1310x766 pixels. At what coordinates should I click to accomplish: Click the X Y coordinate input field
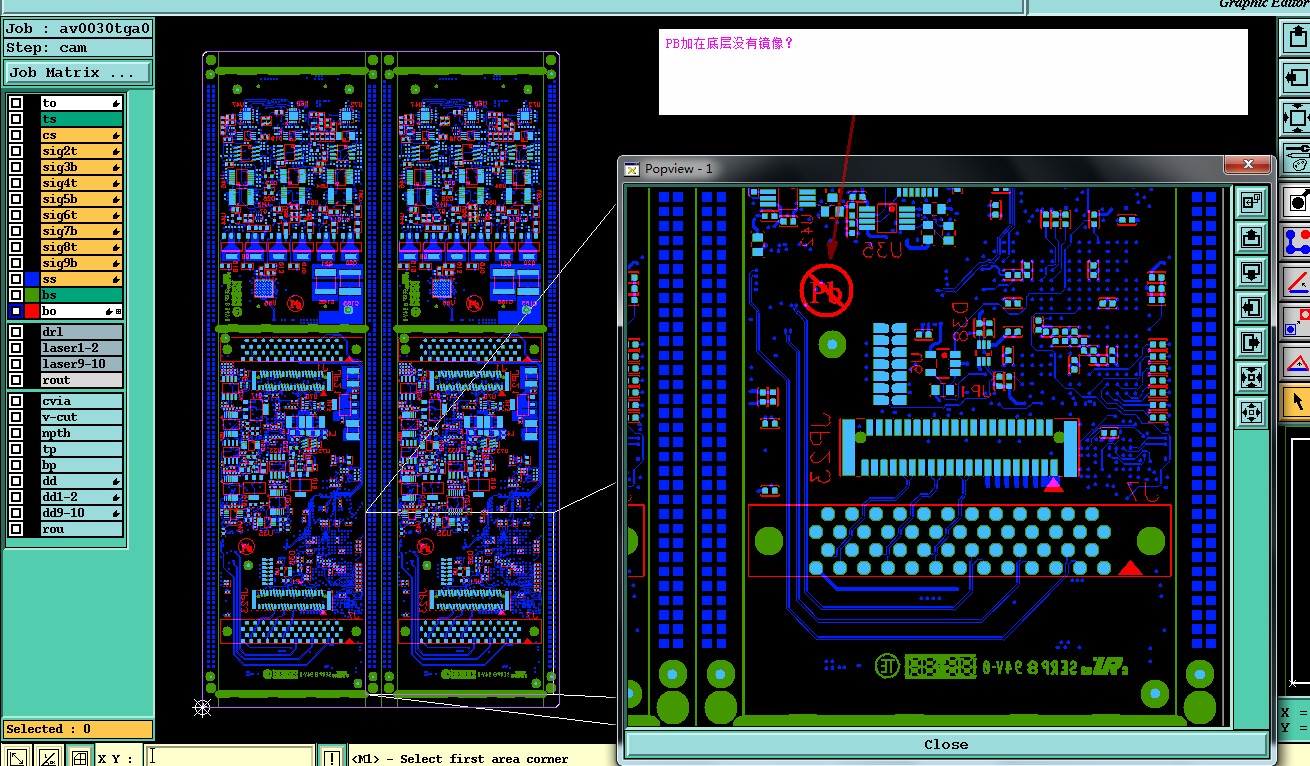[x=230, y=757]
